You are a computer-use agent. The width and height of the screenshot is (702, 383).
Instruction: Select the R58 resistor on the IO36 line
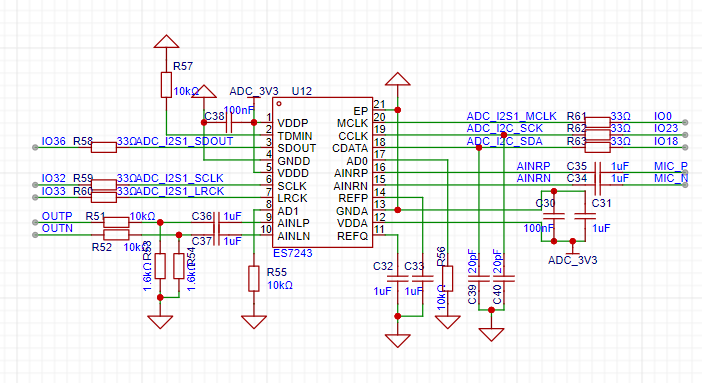coord(104,147)
